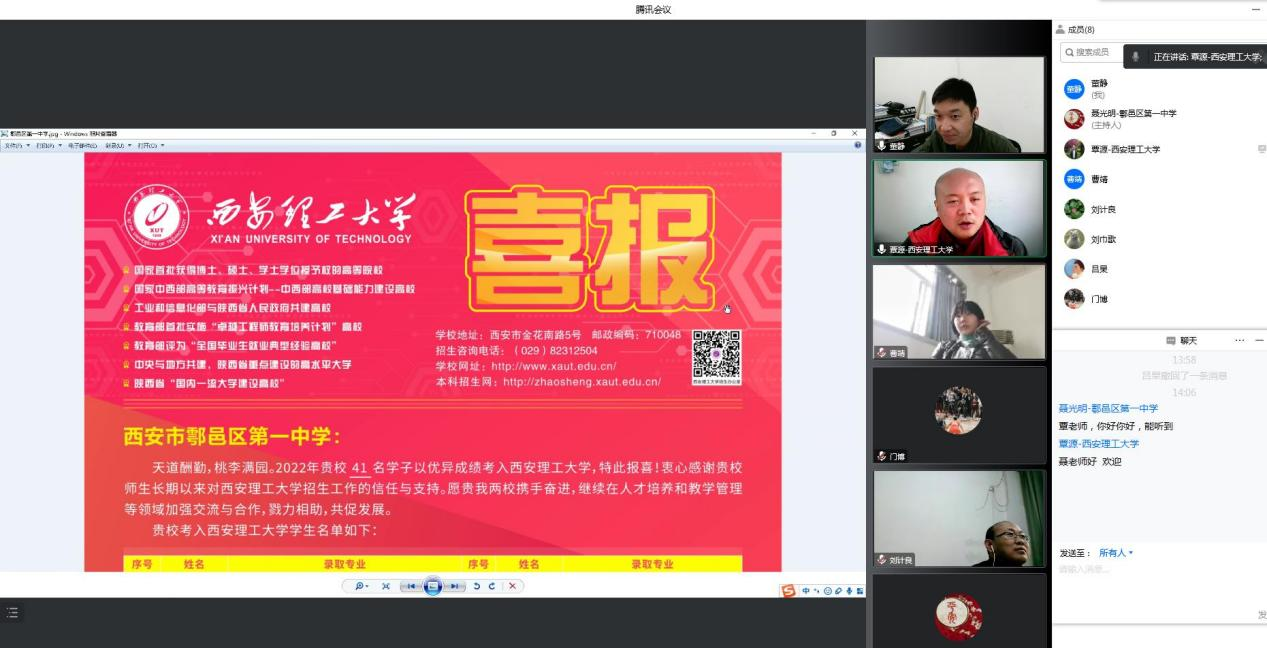Click URL http://zhaosheng.xaut.edu.cn/ on poster

tap(582, 382)
